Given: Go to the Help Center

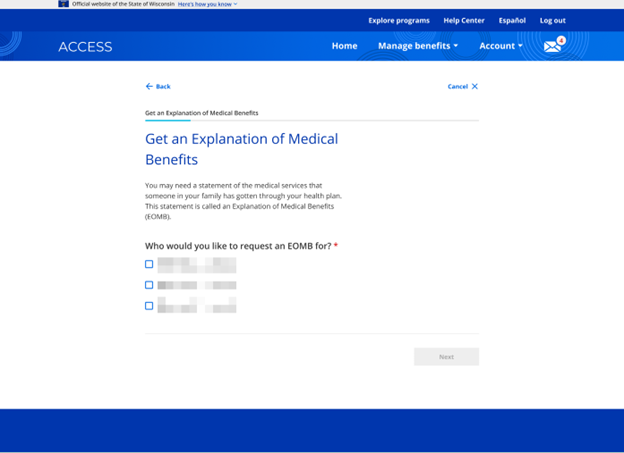Looking at the screenshot, I should tap(464, 20).
